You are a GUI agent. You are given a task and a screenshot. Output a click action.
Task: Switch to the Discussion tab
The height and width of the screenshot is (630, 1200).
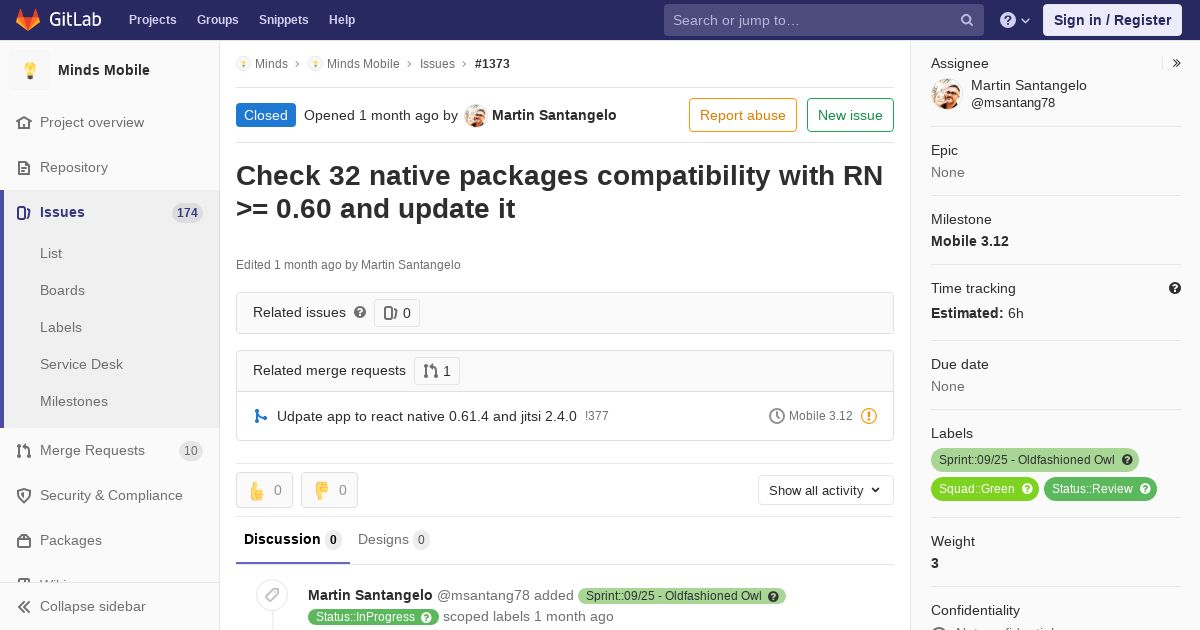pos(293,539)
